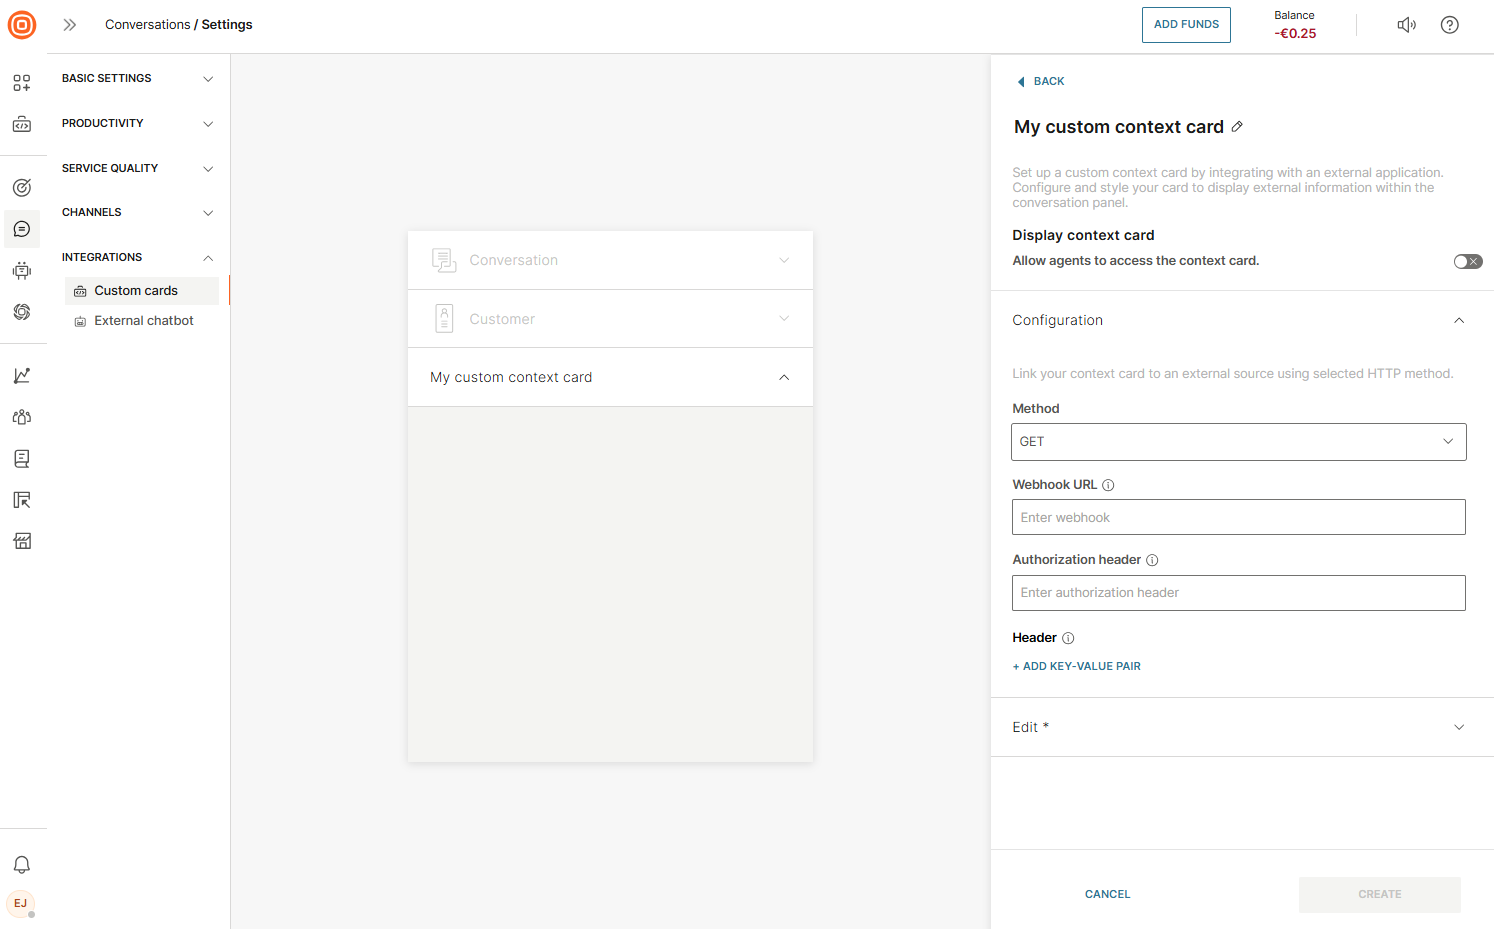Enable the Display context card toggle
This screenshot has width=1494, height=929.
(1467, 261)
